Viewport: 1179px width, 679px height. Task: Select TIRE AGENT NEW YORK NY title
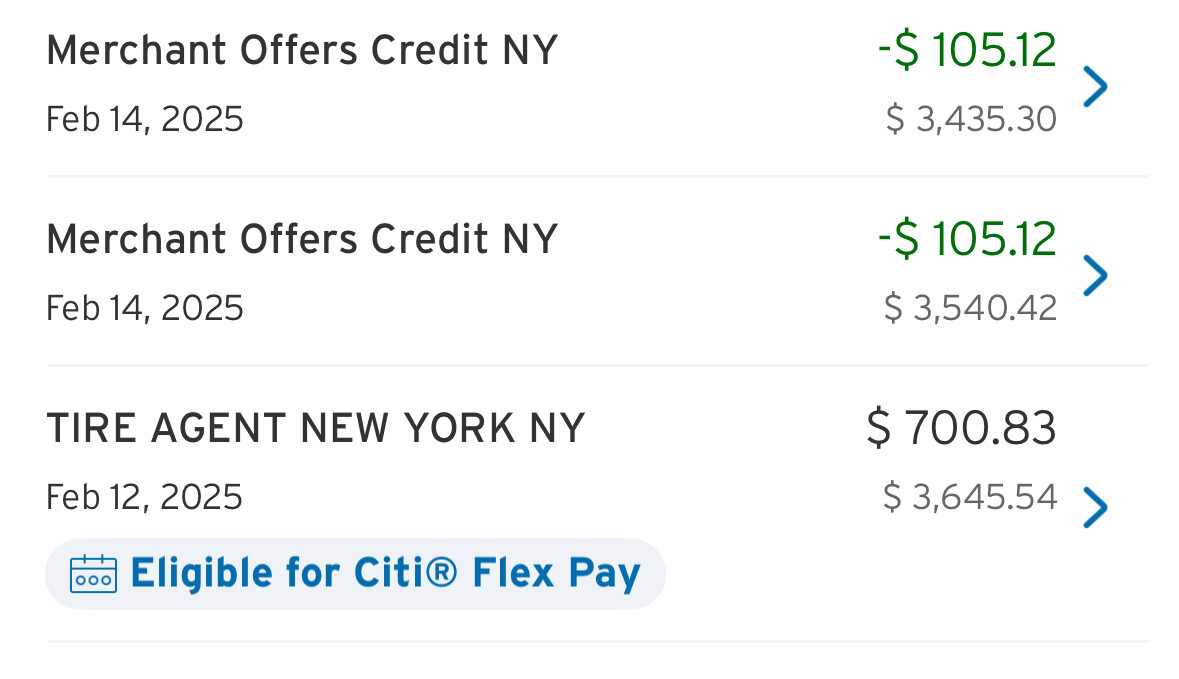pos(315,429)
